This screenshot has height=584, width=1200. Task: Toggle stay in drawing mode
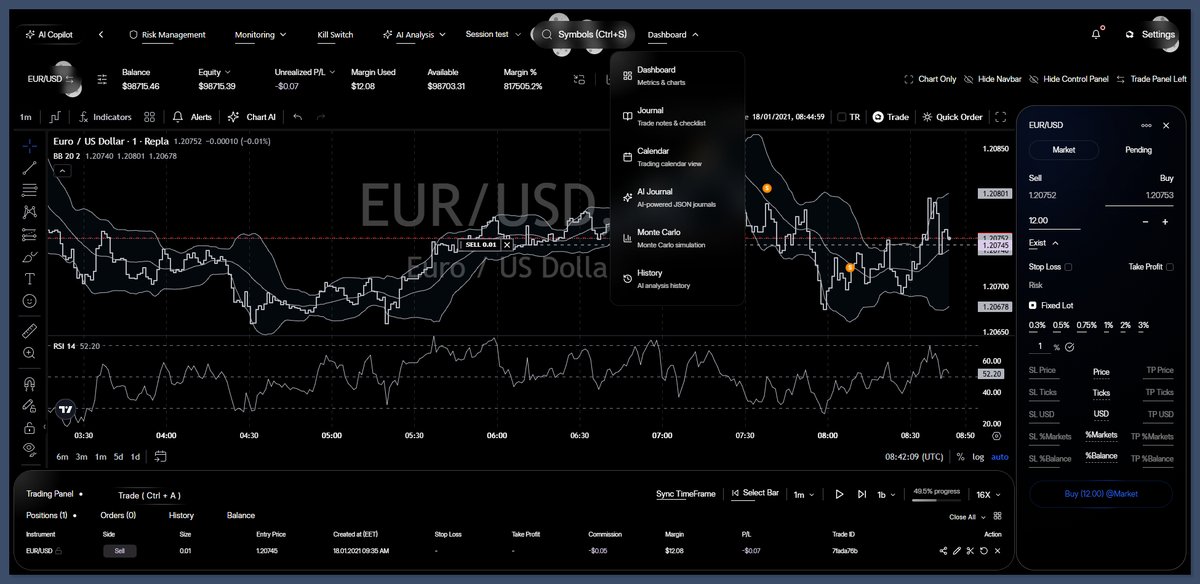30,405
